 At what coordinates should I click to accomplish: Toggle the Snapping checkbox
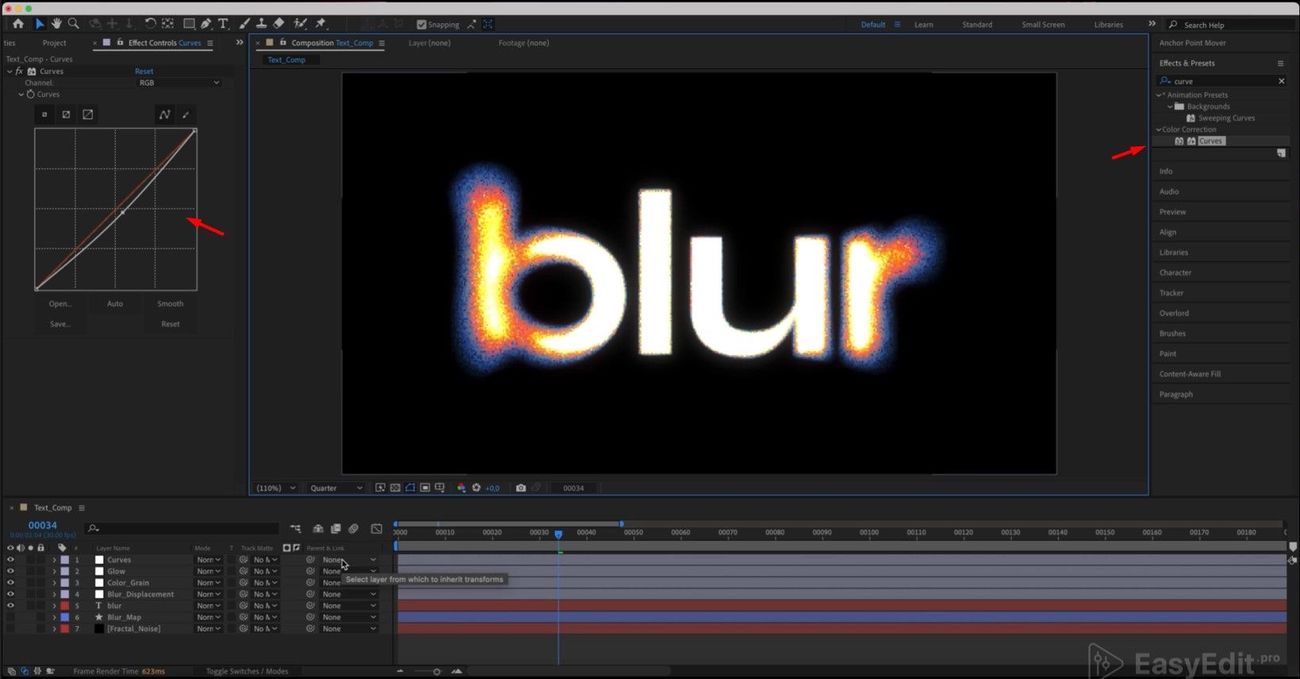click(421, 24)
